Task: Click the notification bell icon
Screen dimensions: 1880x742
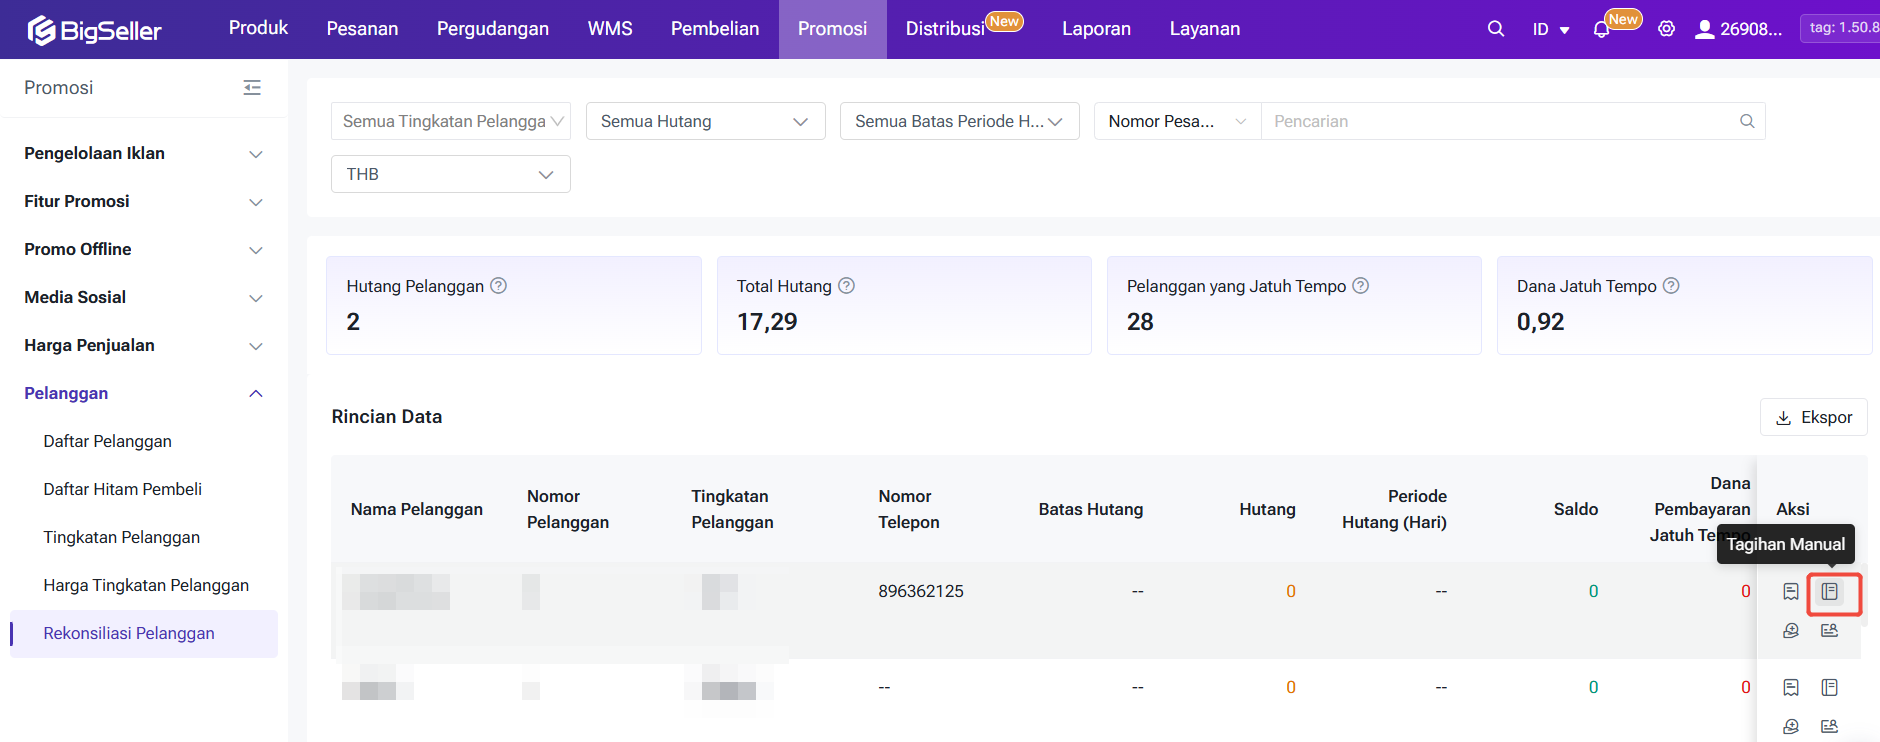Action: click(x=1601, y=30)
